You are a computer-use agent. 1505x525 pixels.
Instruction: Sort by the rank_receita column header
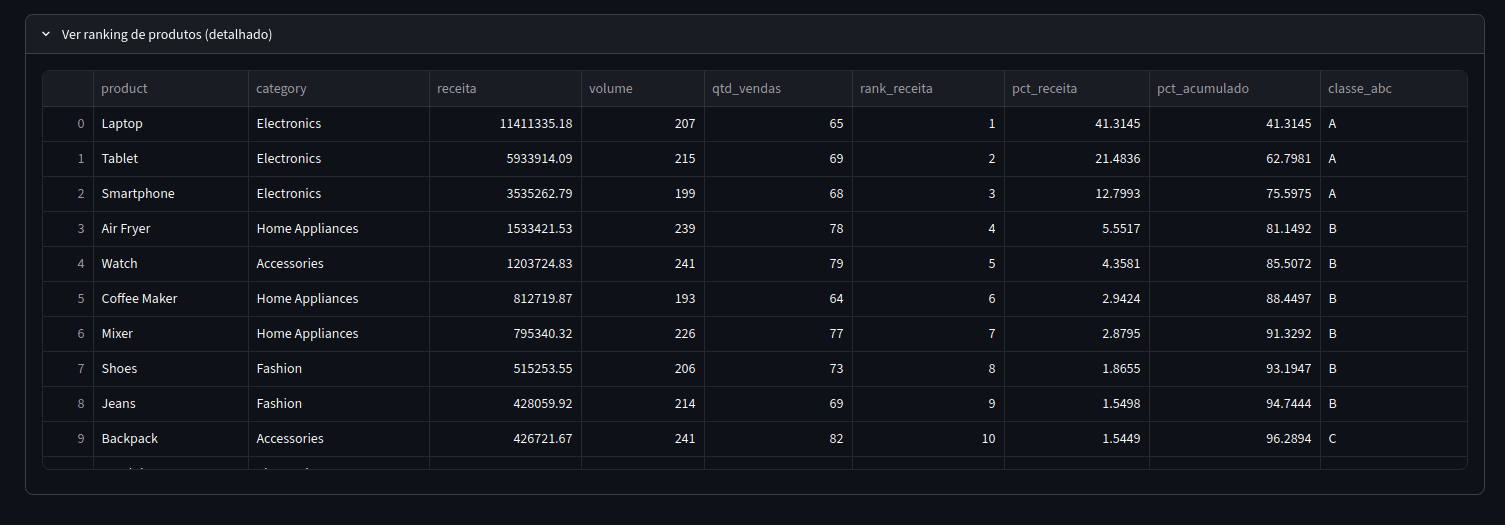(928, 89)
